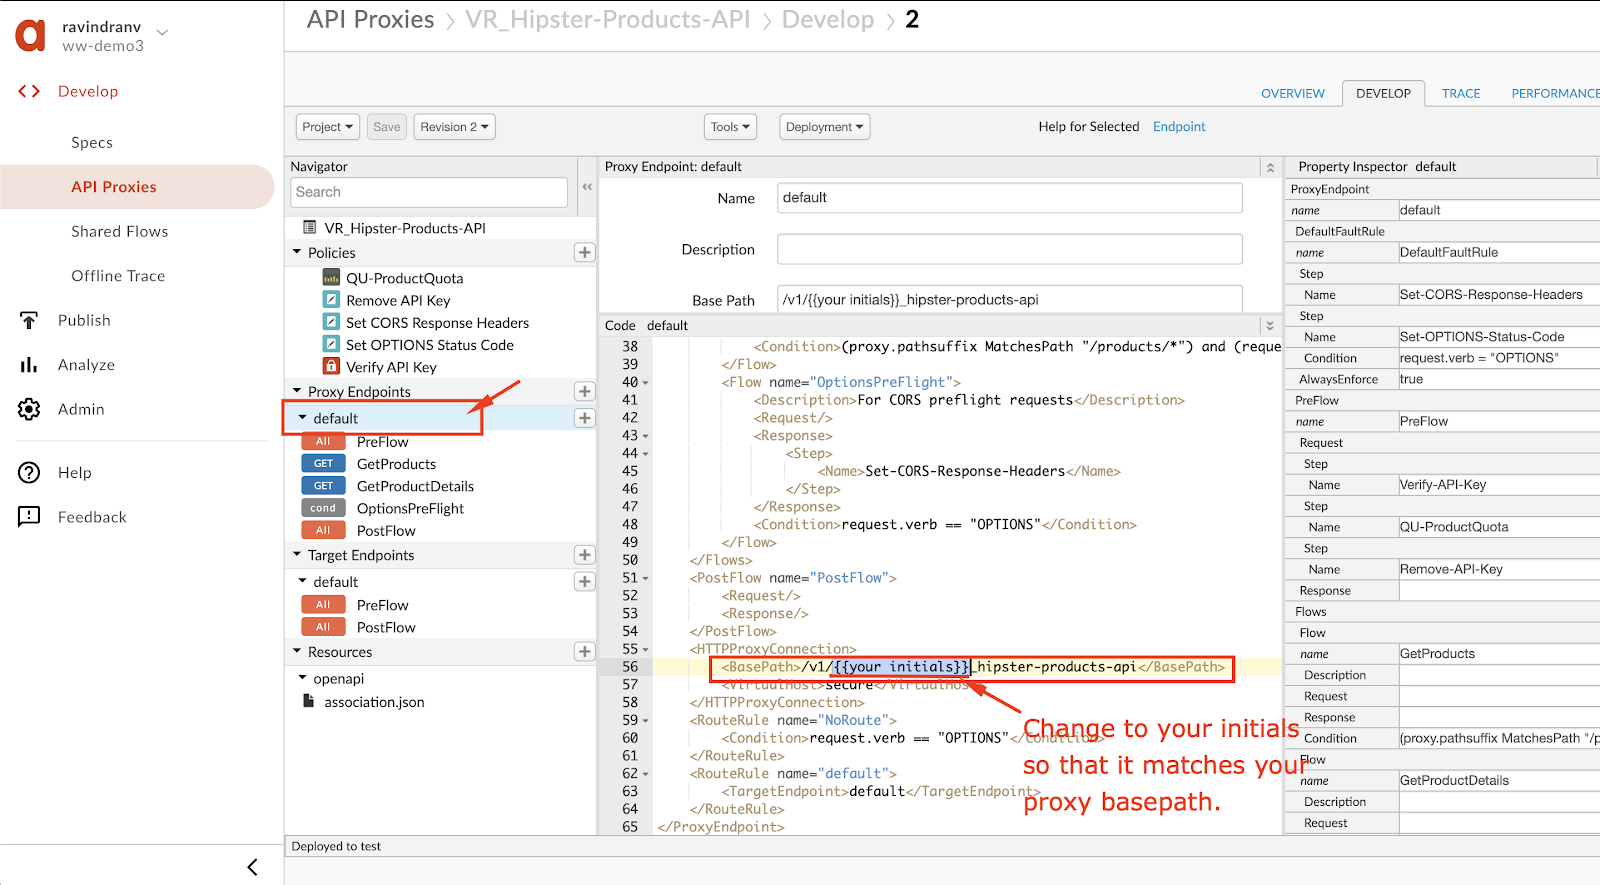Switch to the TRACE tab
The image size is (1600, 885).
pos(1461,93)
